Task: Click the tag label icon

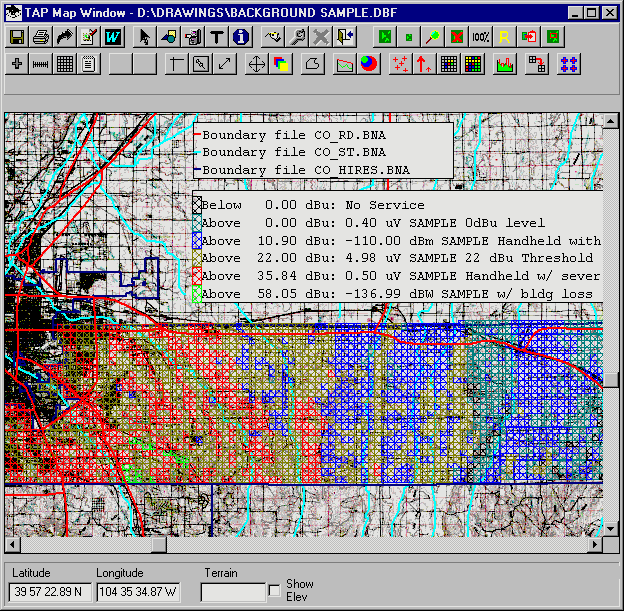Action: (273, 37)
